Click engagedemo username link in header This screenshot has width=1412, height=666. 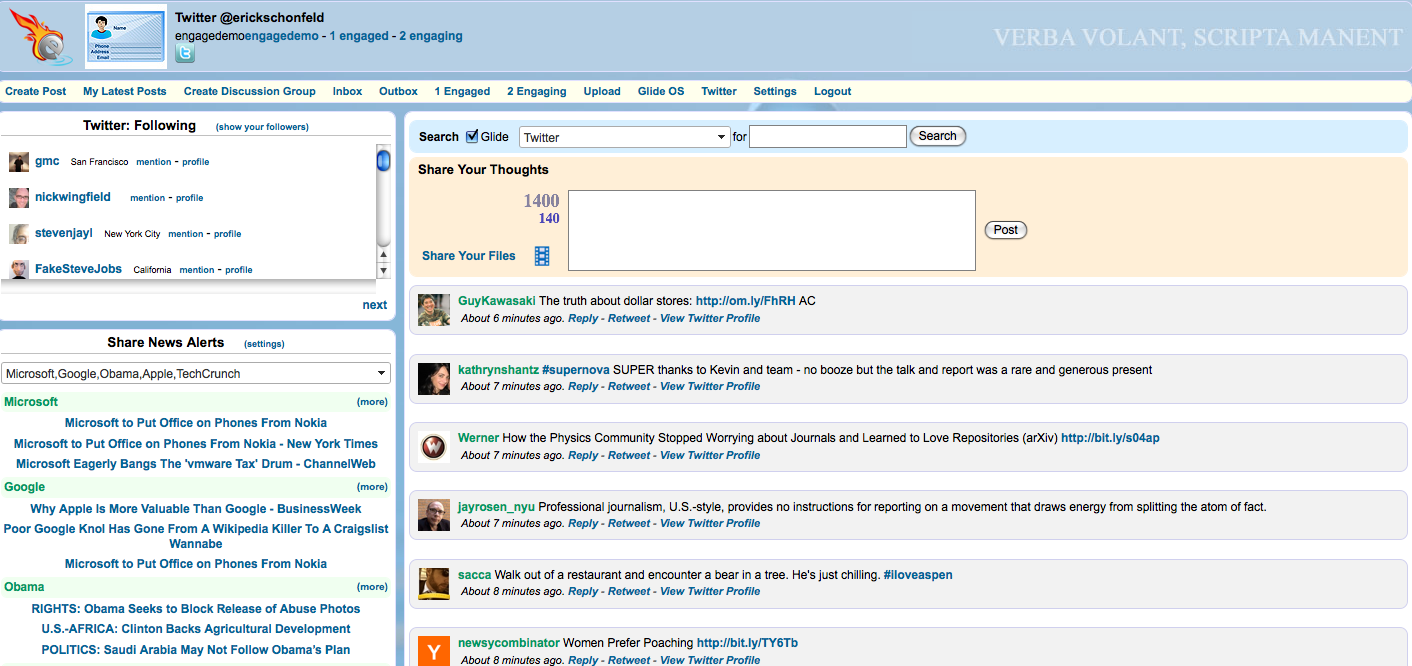(x=282, y=36)
